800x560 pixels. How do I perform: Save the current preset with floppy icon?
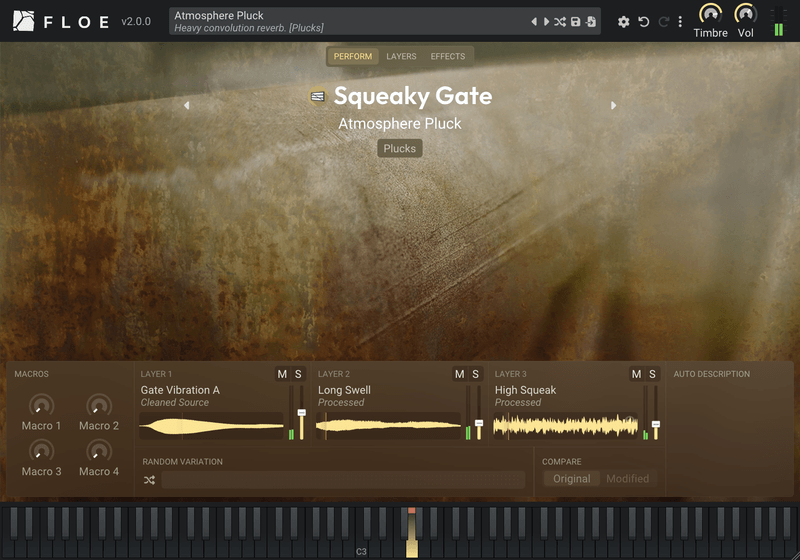(x=576, y=21)
